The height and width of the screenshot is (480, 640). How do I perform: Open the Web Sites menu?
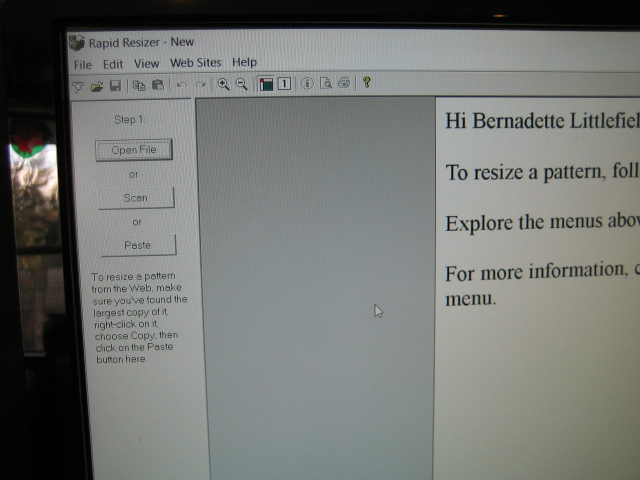[196, 63]
